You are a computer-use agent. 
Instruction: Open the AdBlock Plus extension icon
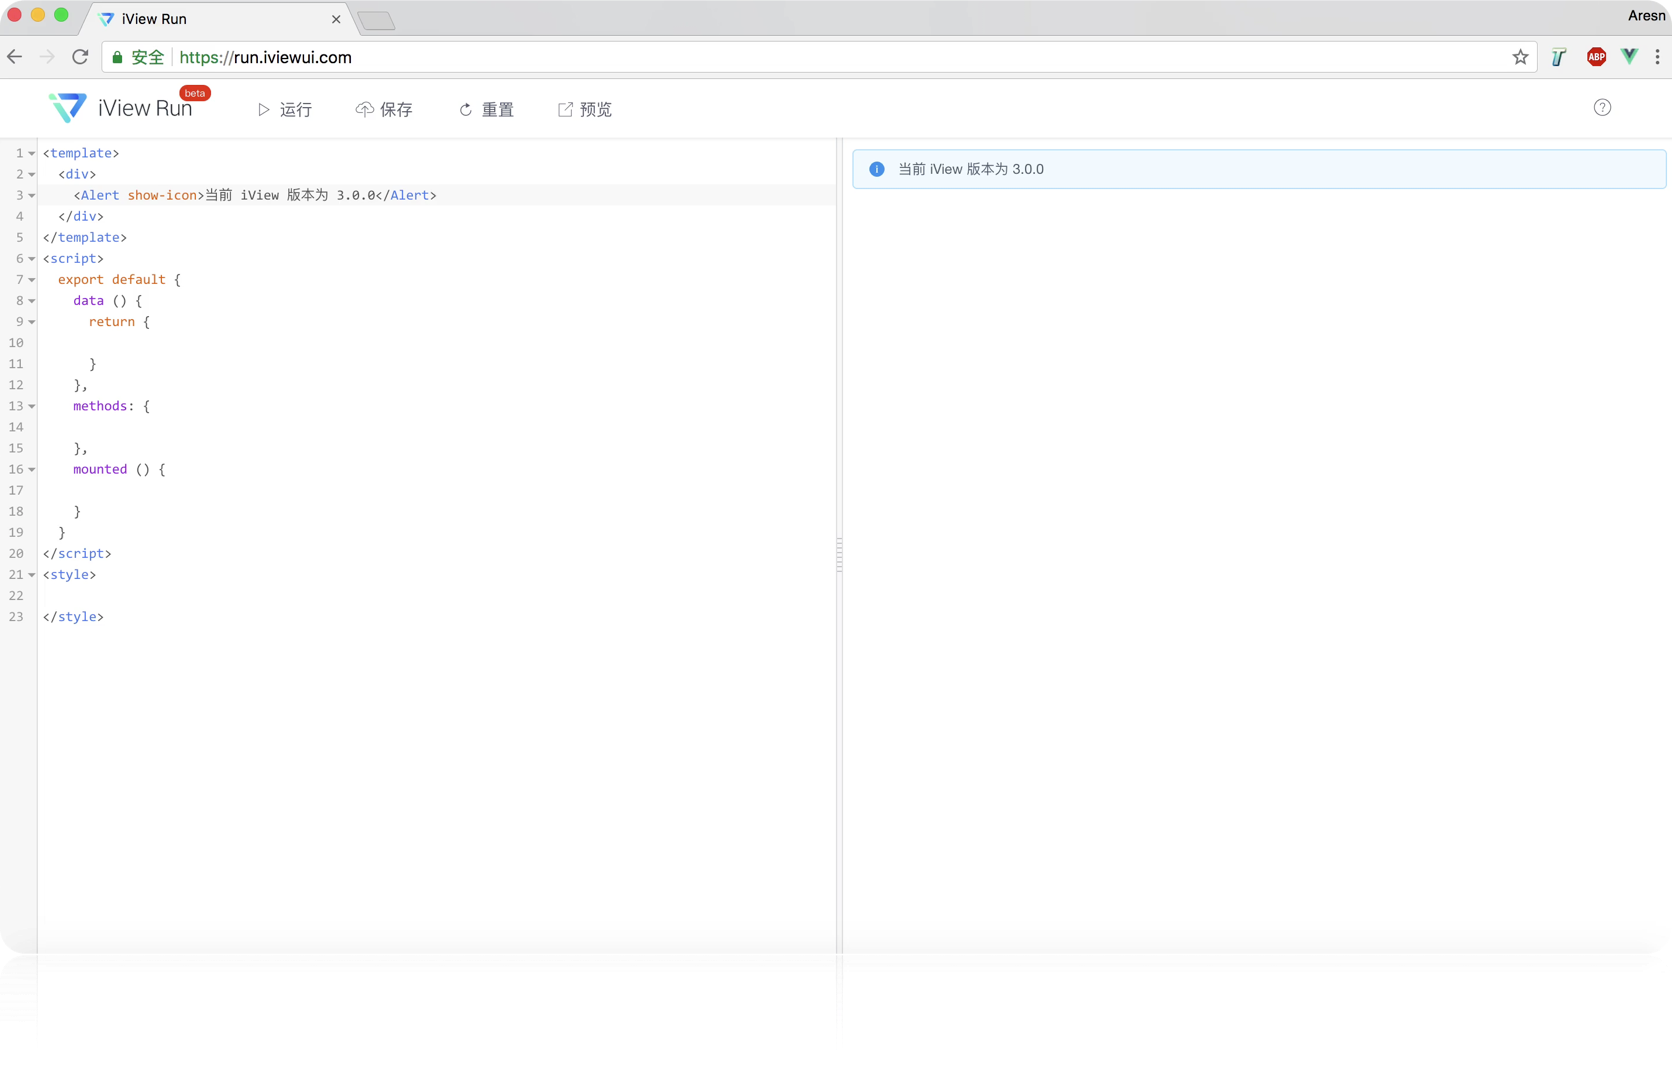[1596, 57]
